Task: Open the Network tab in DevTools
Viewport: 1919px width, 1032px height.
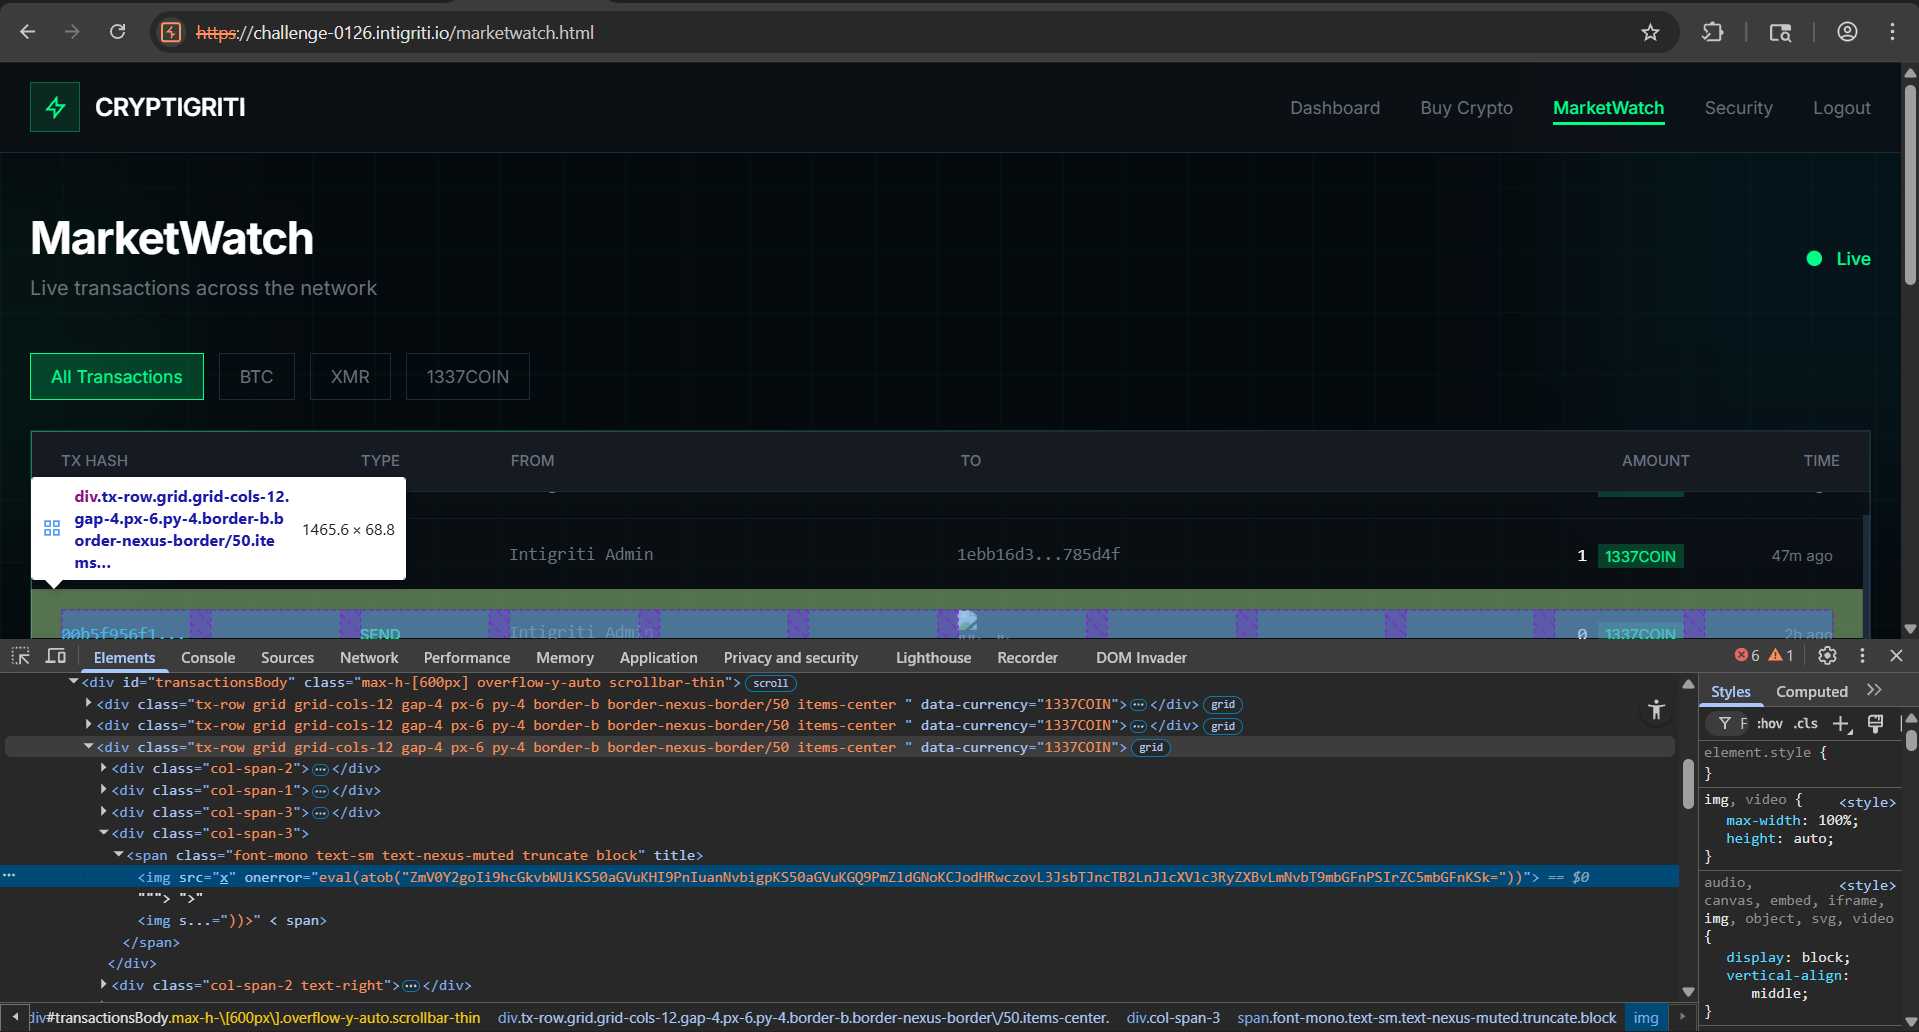Action: coord(369,657)
